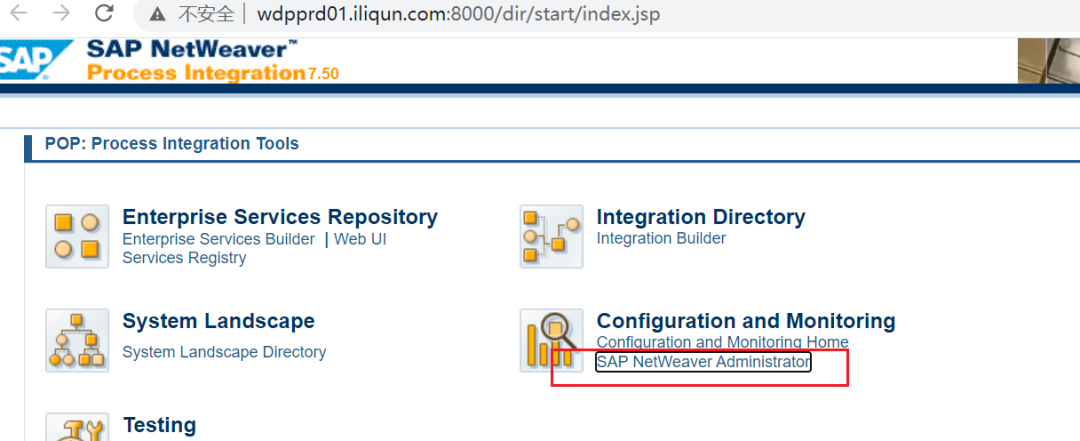Click the POP: Process Integration Tools title
The image size is (1080, 441).
[172, 143]
